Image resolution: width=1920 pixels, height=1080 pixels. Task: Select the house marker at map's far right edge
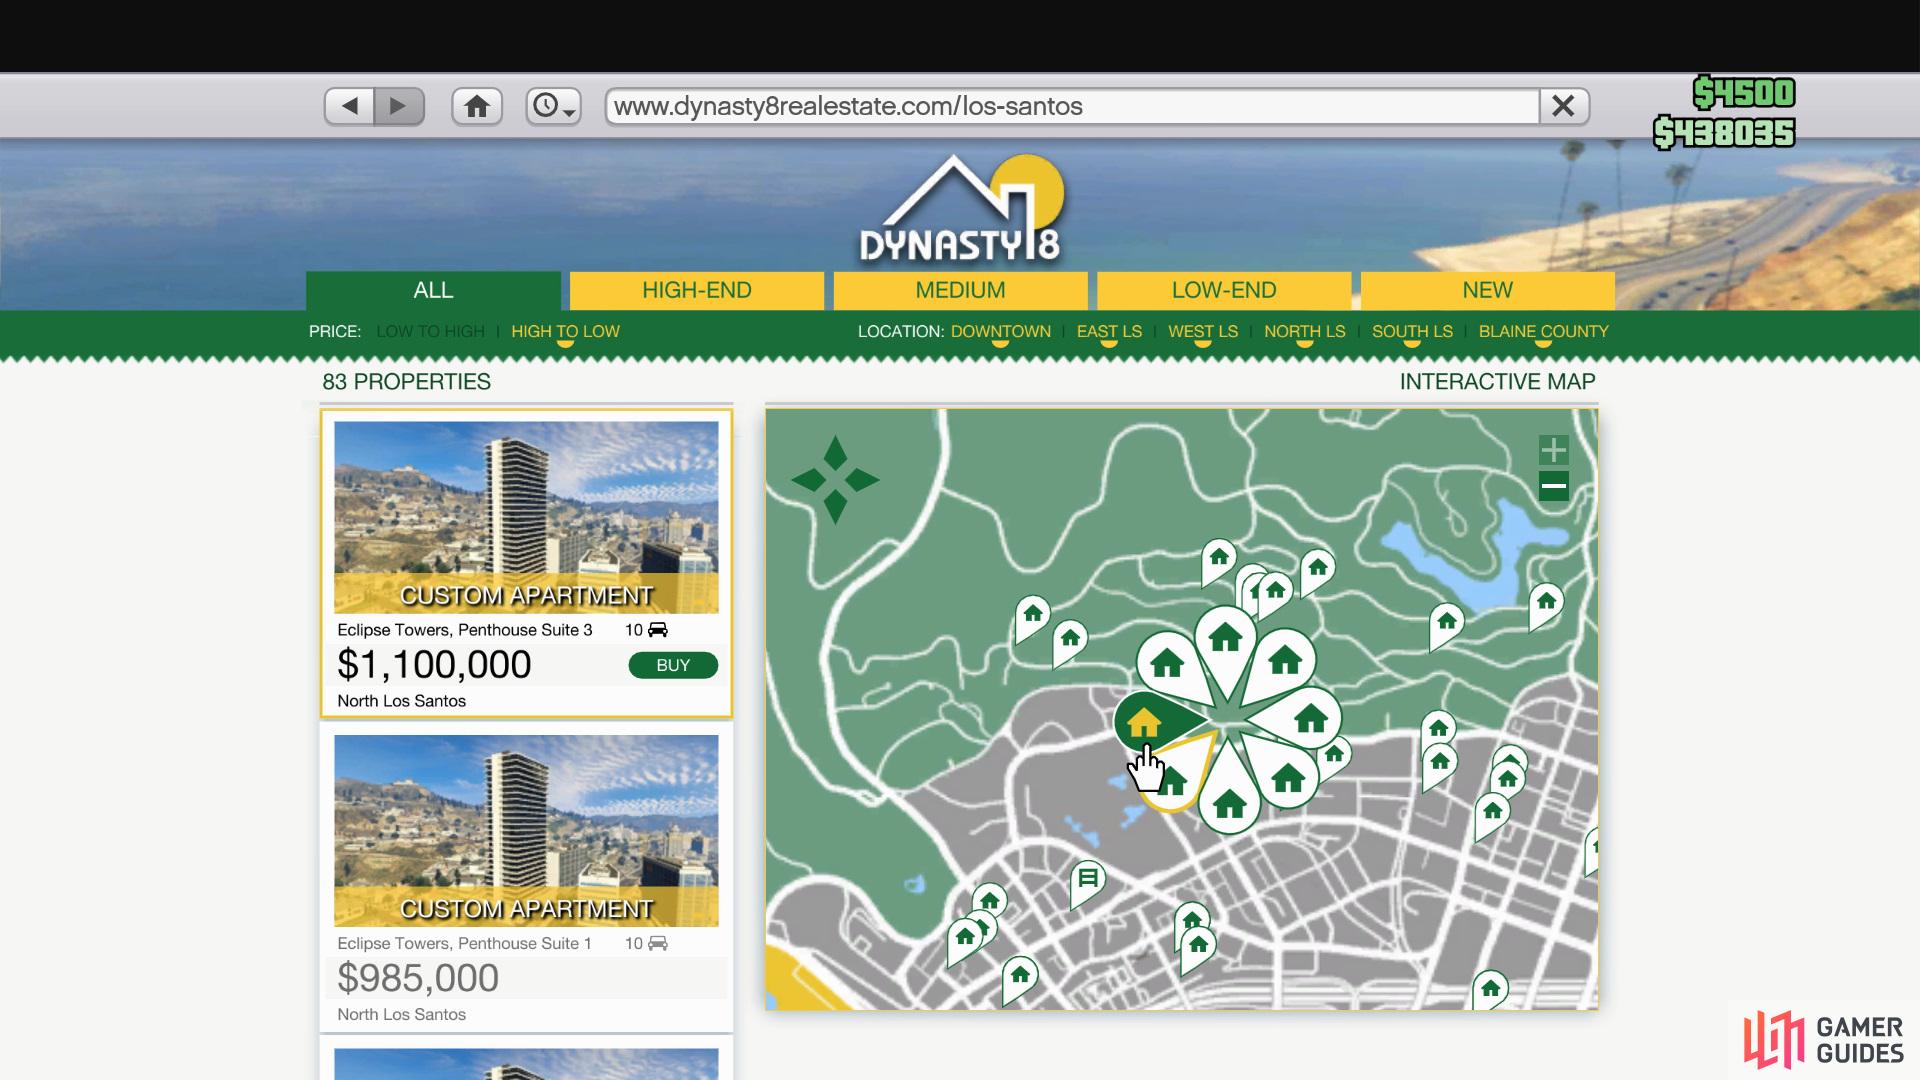point(1593,848)
